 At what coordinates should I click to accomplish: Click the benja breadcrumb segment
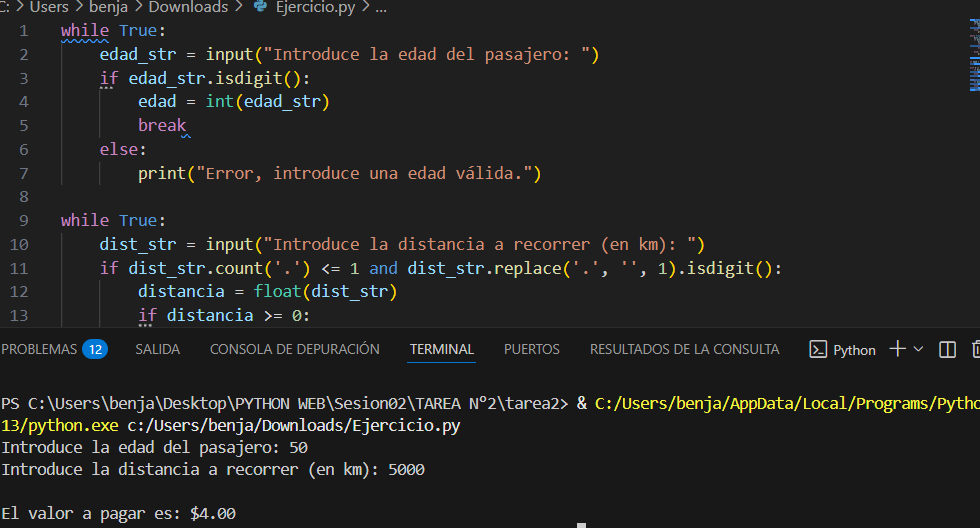coord(108,7)
